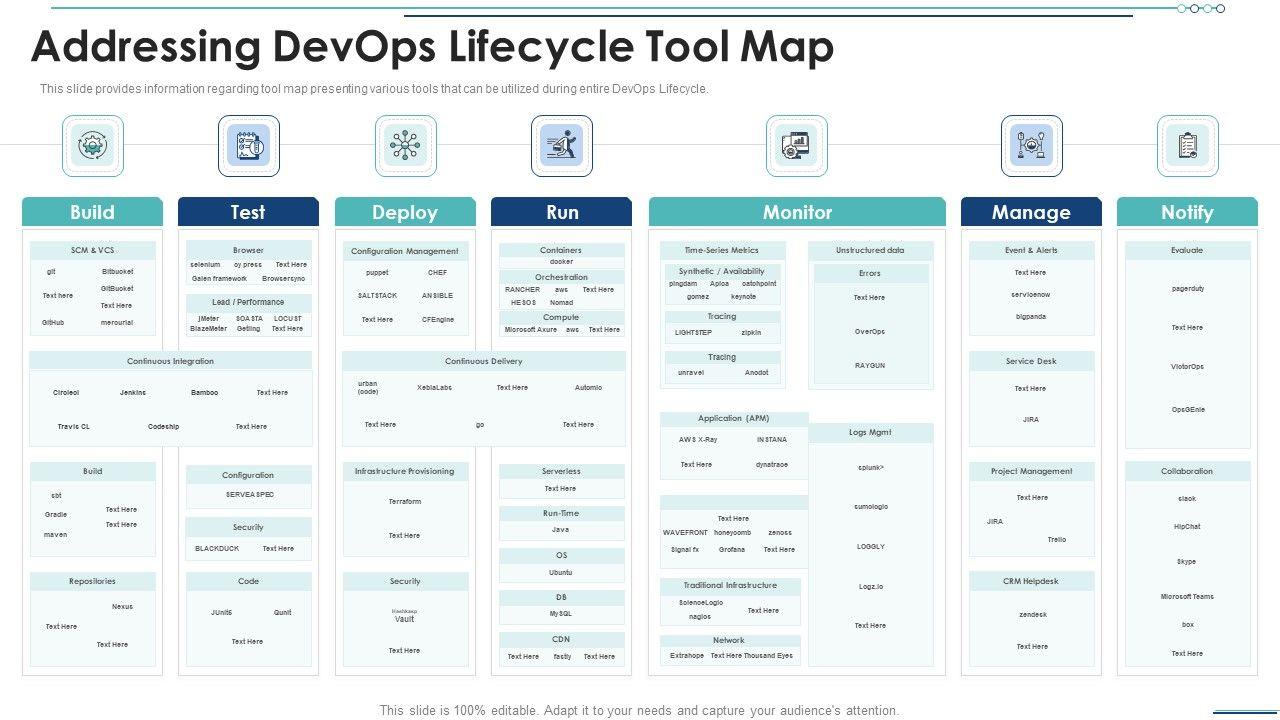This screenshot has height=720, width=1280.
Task: Click the 'Orchestration' section label
Action: (561, 277)
